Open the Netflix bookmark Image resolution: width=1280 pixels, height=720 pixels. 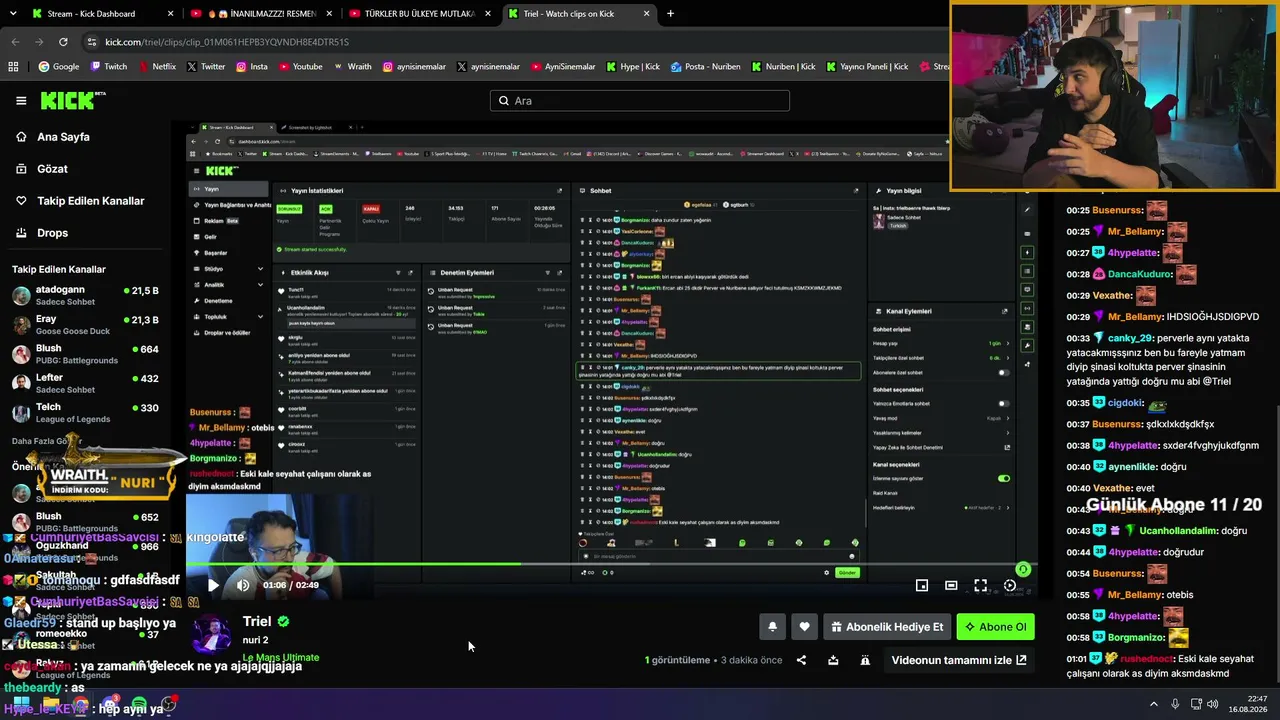tap(156, 67)
